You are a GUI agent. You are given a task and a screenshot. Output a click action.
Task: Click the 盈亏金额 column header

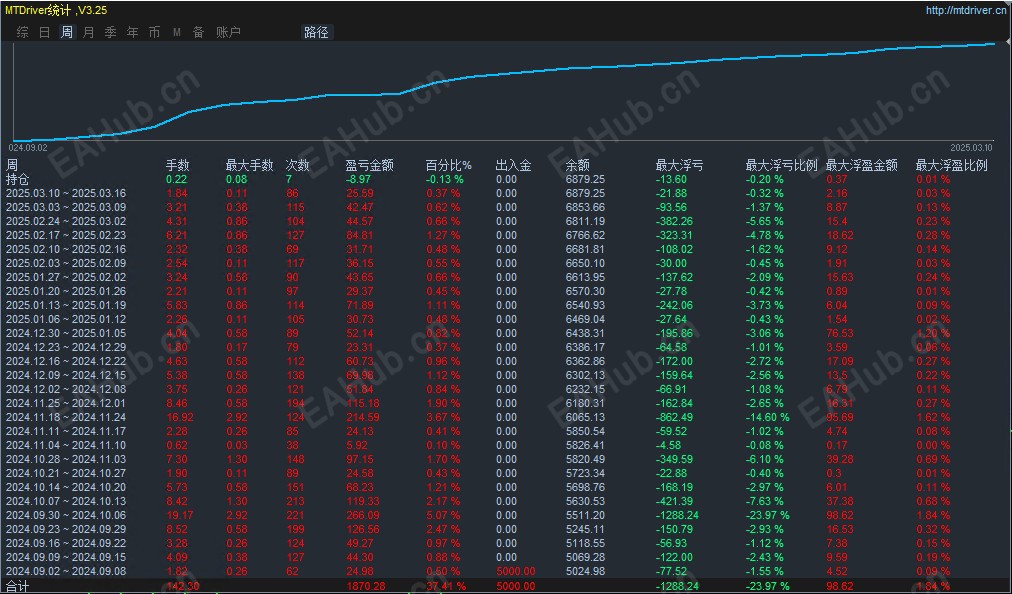(x=369, y=165)
